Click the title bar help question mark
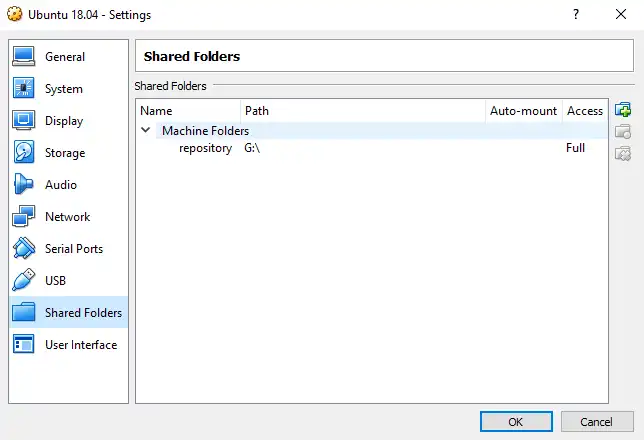The height and width of the screenshot is (440, 644). 576,15
